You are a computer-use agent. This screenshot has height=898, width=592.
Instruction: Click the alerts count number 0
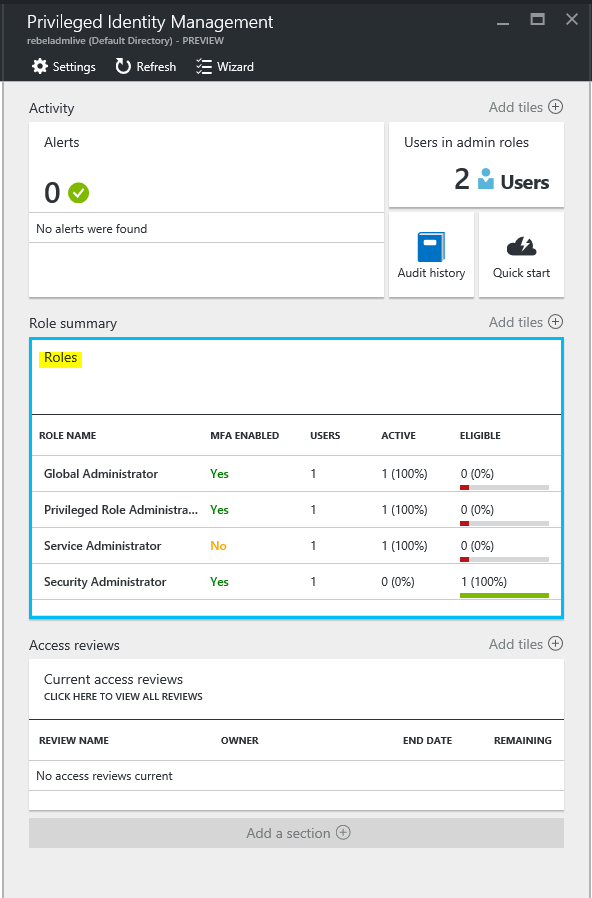[x=52, y=192]
